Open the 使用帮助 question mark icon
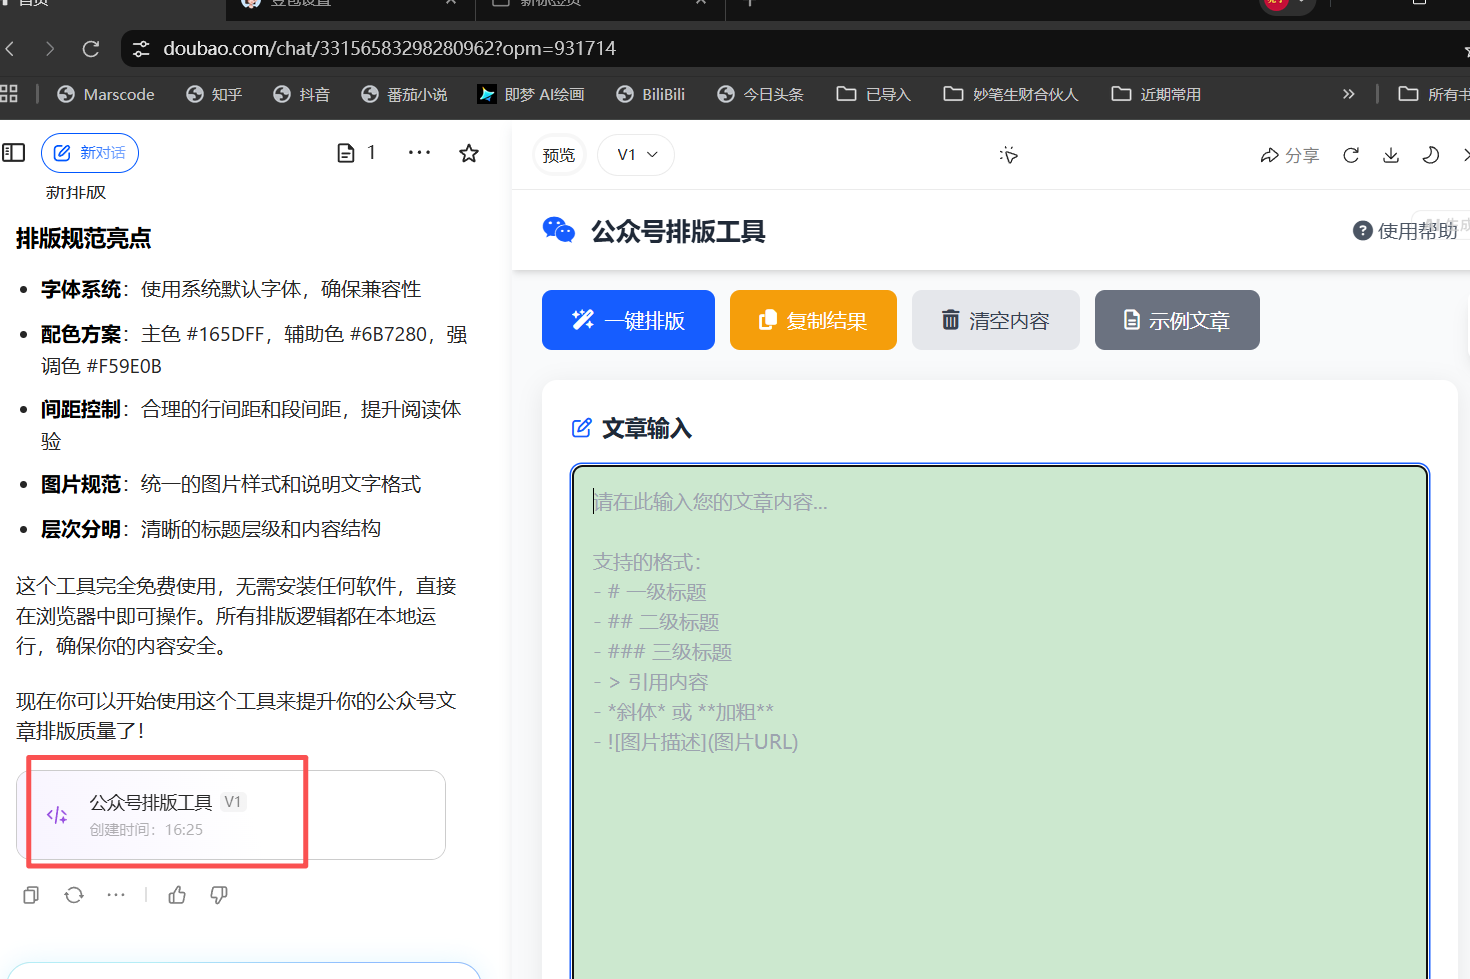This screenshot has height=979, width=1470. 1362,230
